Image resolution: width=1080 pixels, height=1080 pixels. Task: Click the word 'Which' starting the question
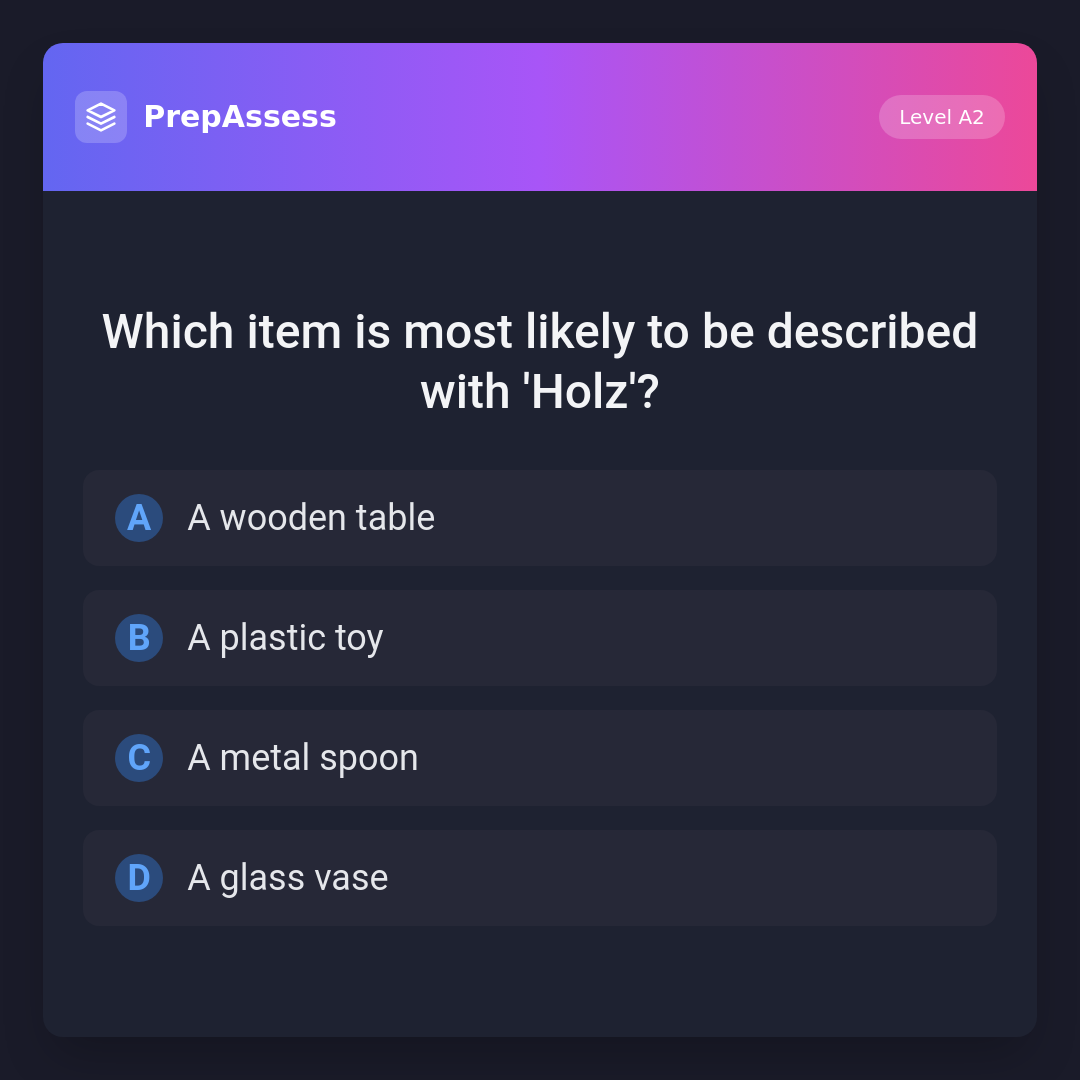[167, 332]
